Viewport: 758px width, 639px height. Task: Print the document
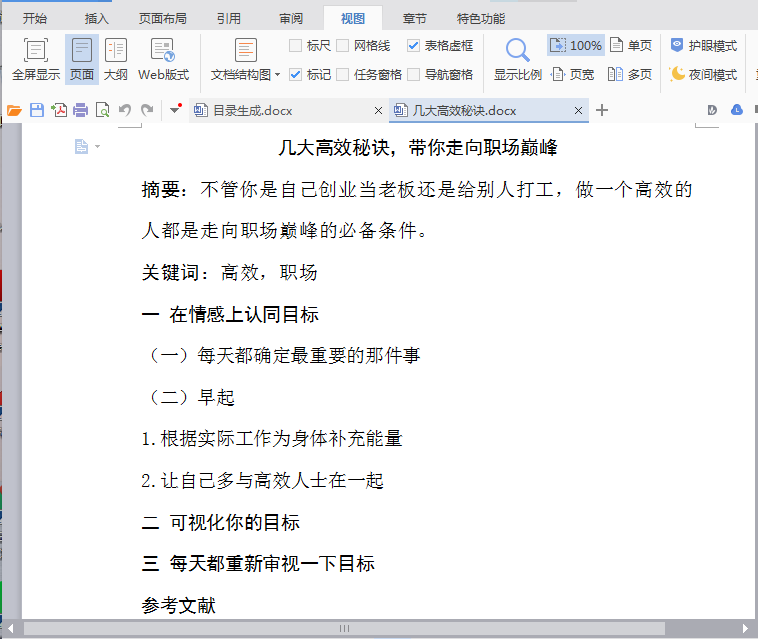(81, 110)
